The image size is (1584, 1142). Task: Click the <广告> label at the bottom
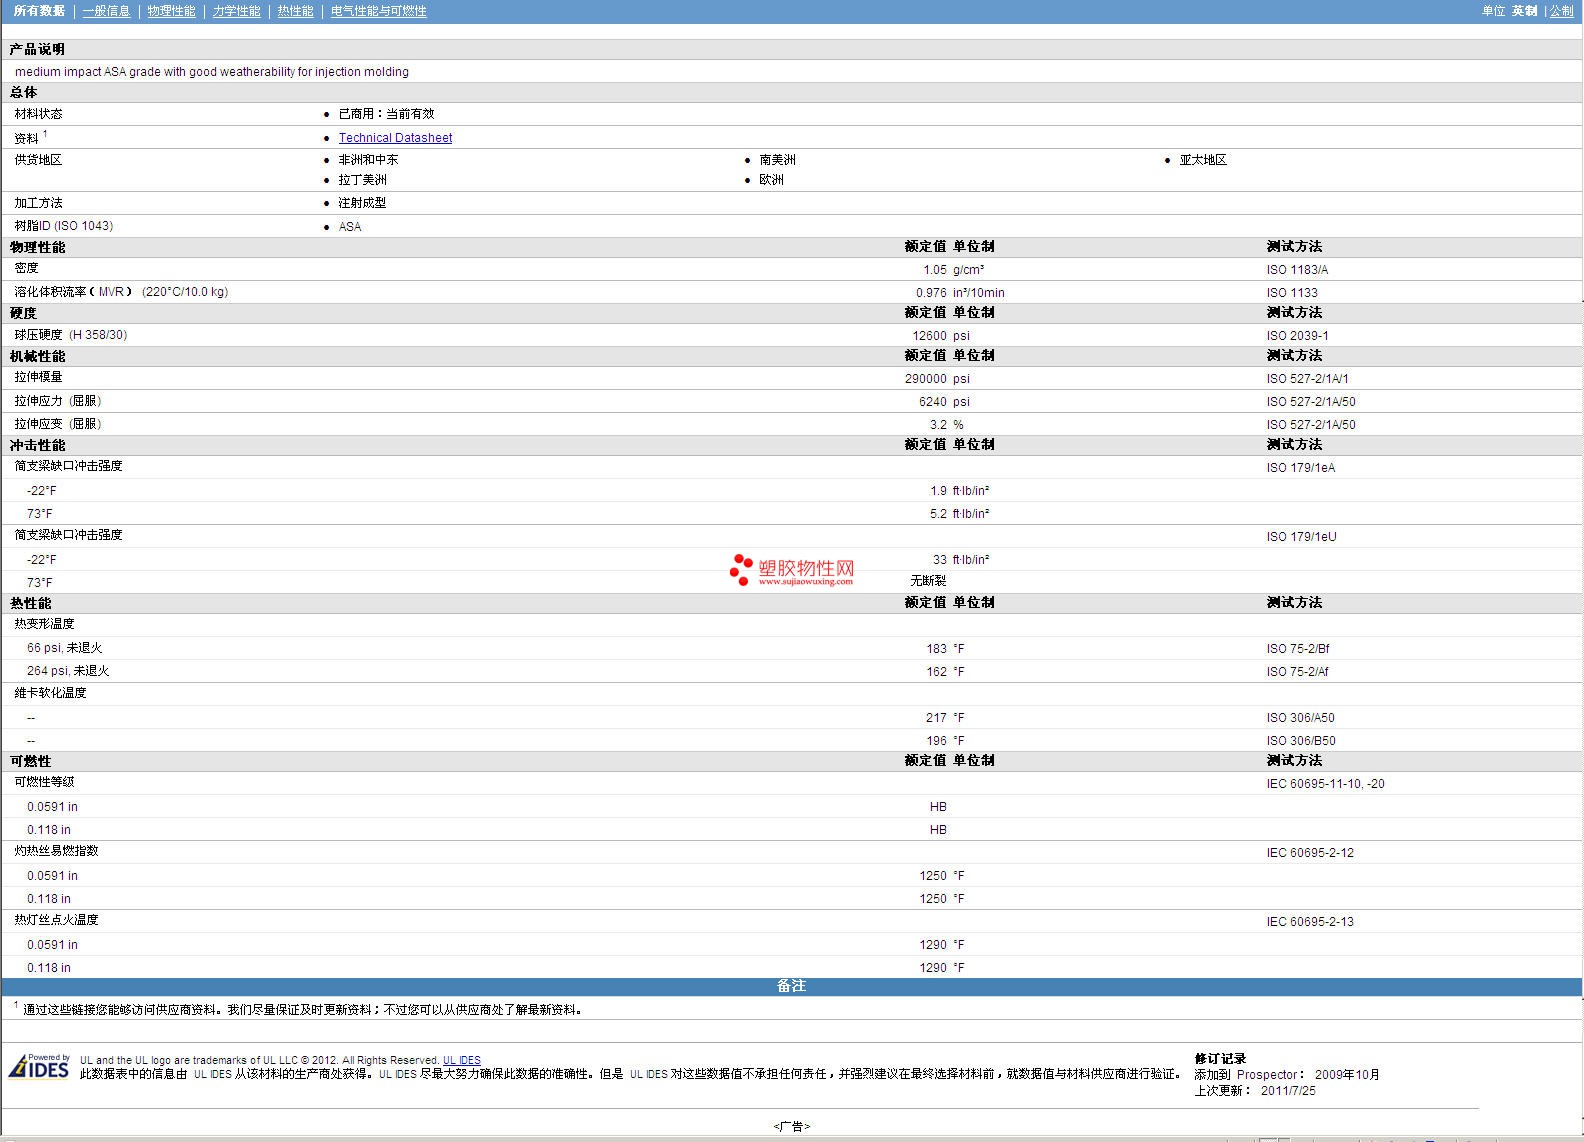pos(791,1126)
